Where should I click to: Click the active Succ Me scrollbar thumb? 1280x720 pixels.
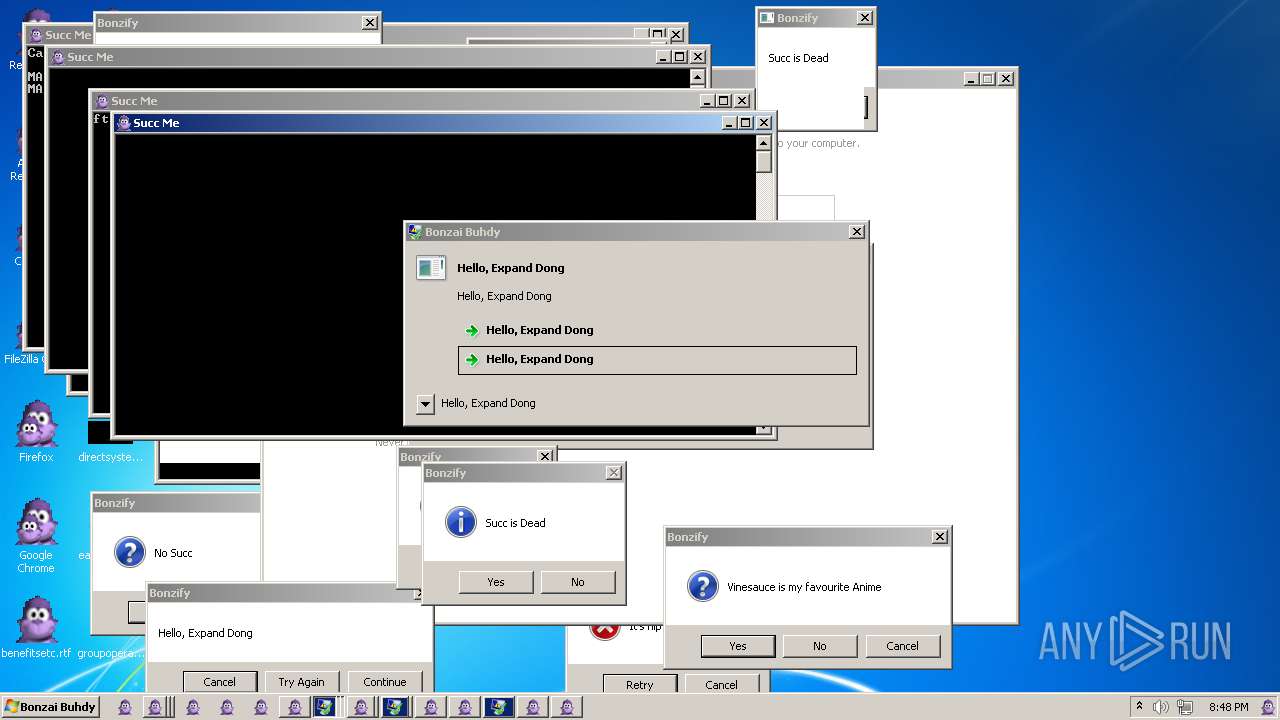[764, 162]
